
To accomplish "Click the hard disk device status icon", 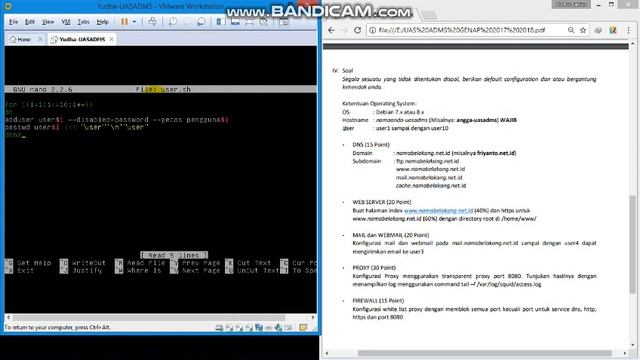I will [x=219, y=327].
